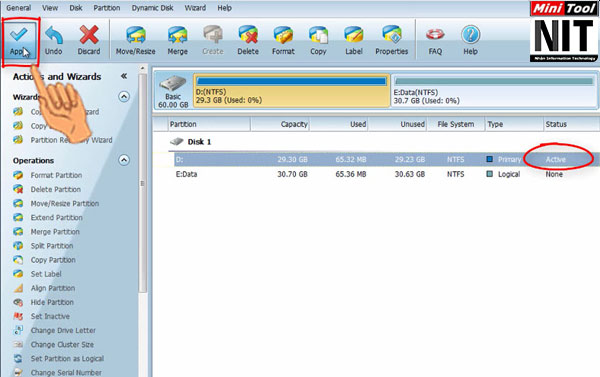Image resolution: width=600 pixels, height=377 pixels.
Task: Select Change Serial Number operation
Action: pyautogui.click(x=66, y=372)
